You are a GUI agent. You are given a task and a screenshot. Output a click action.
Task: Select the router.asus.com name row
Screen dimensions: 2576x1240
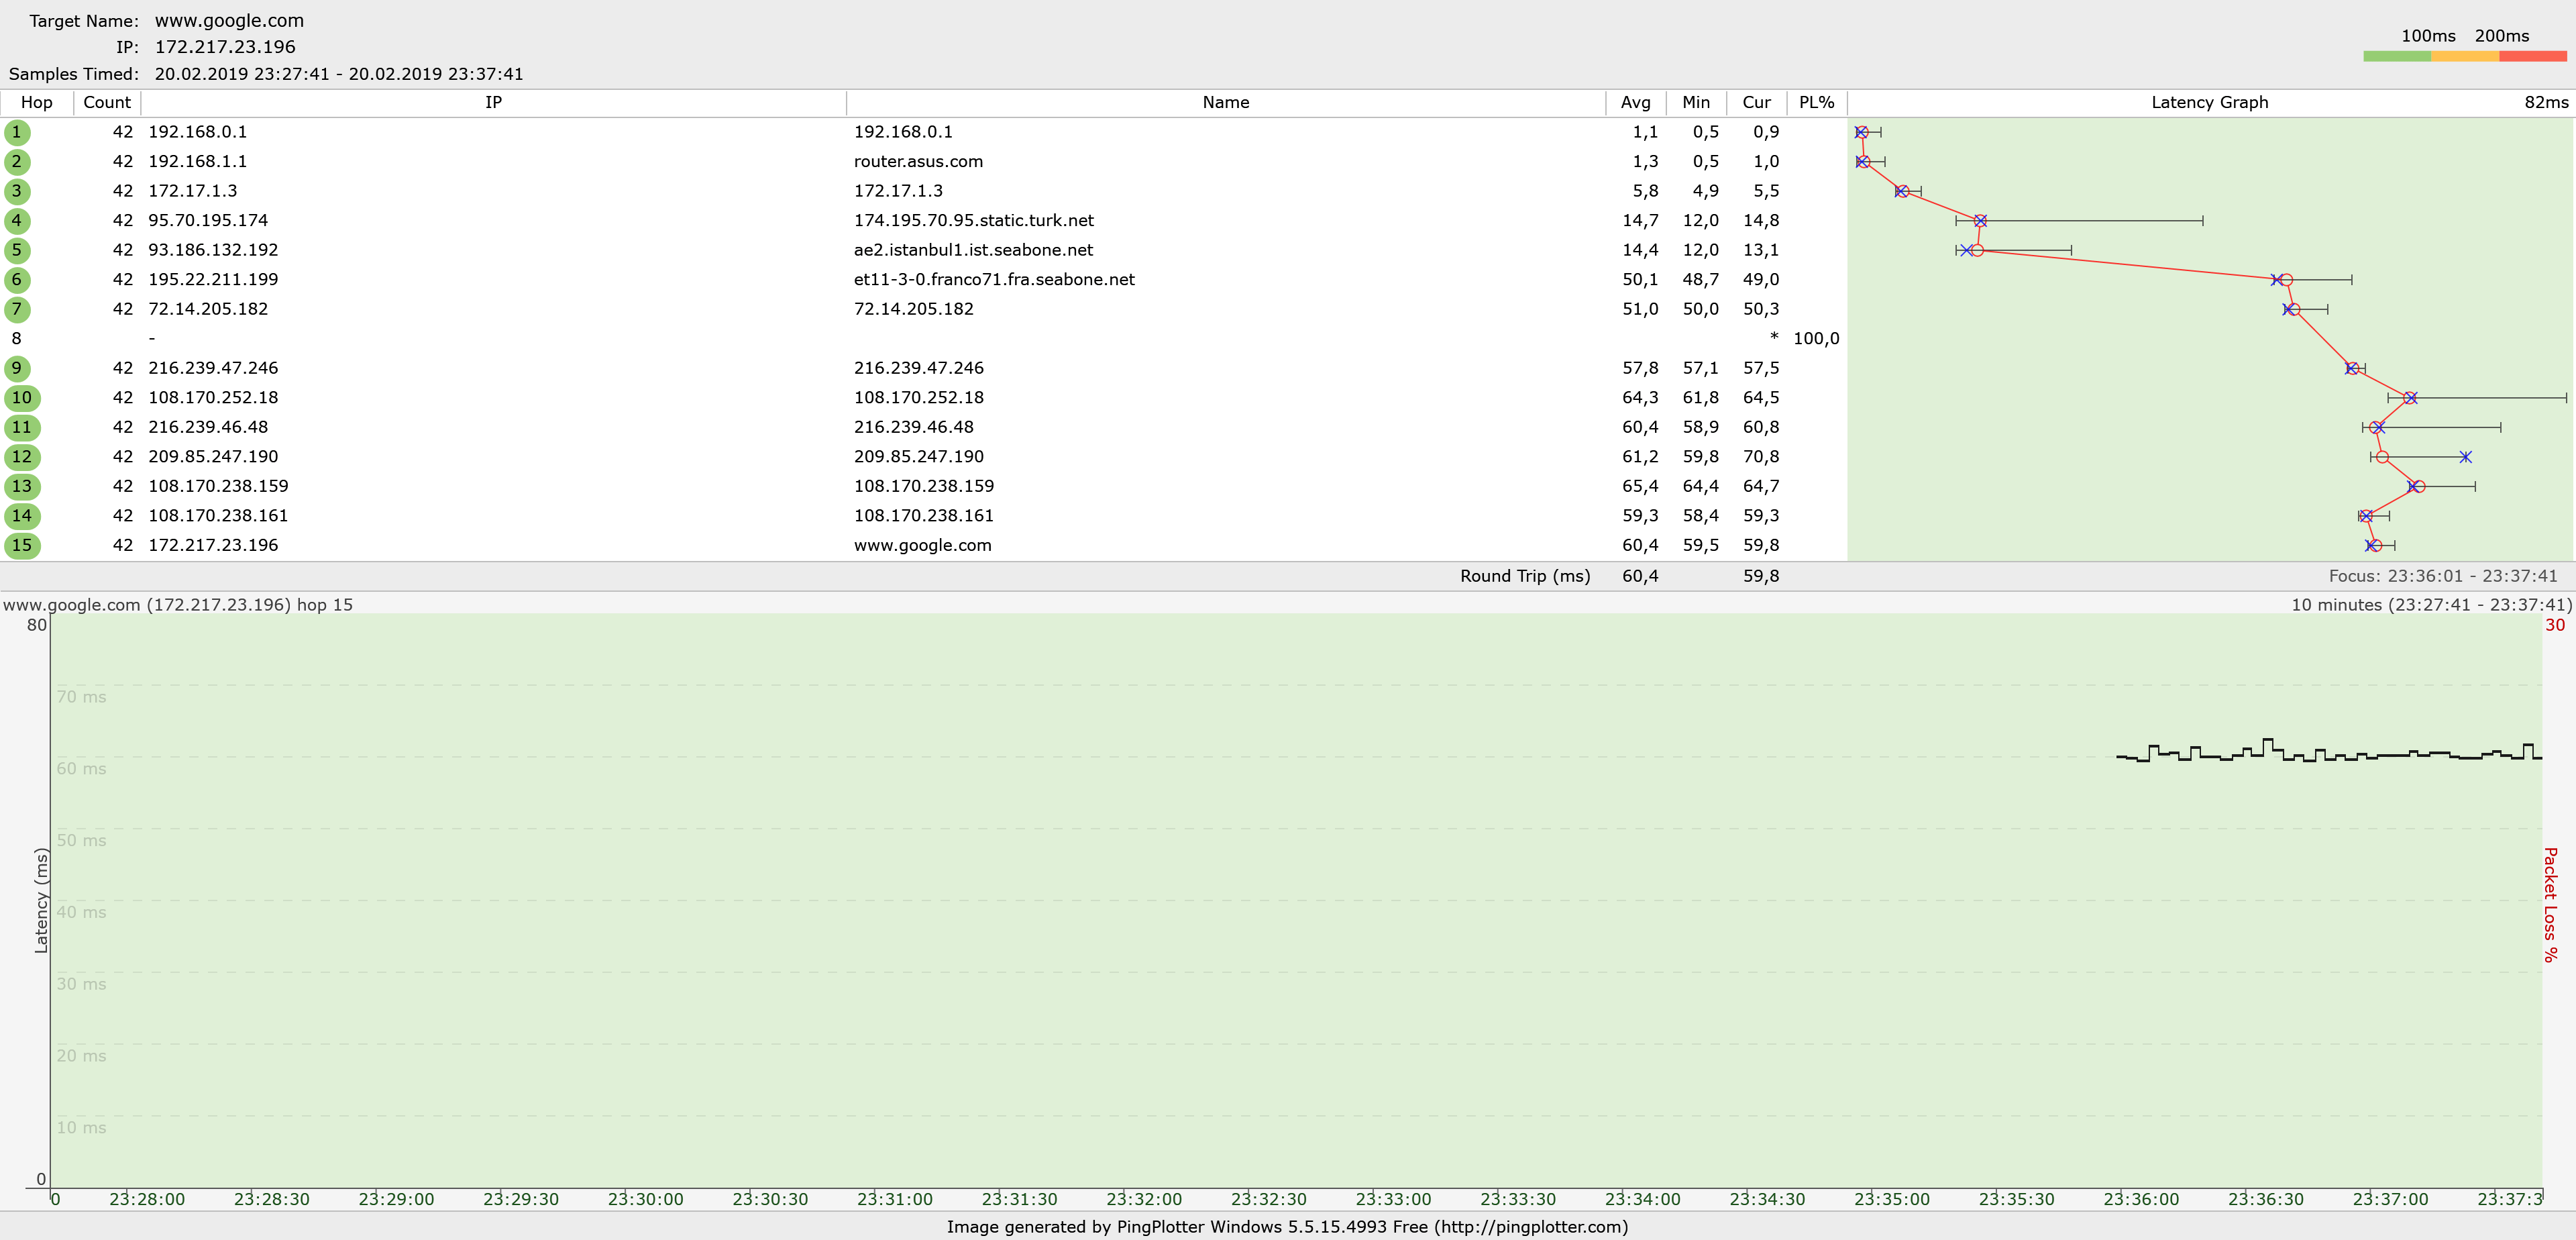918,162
